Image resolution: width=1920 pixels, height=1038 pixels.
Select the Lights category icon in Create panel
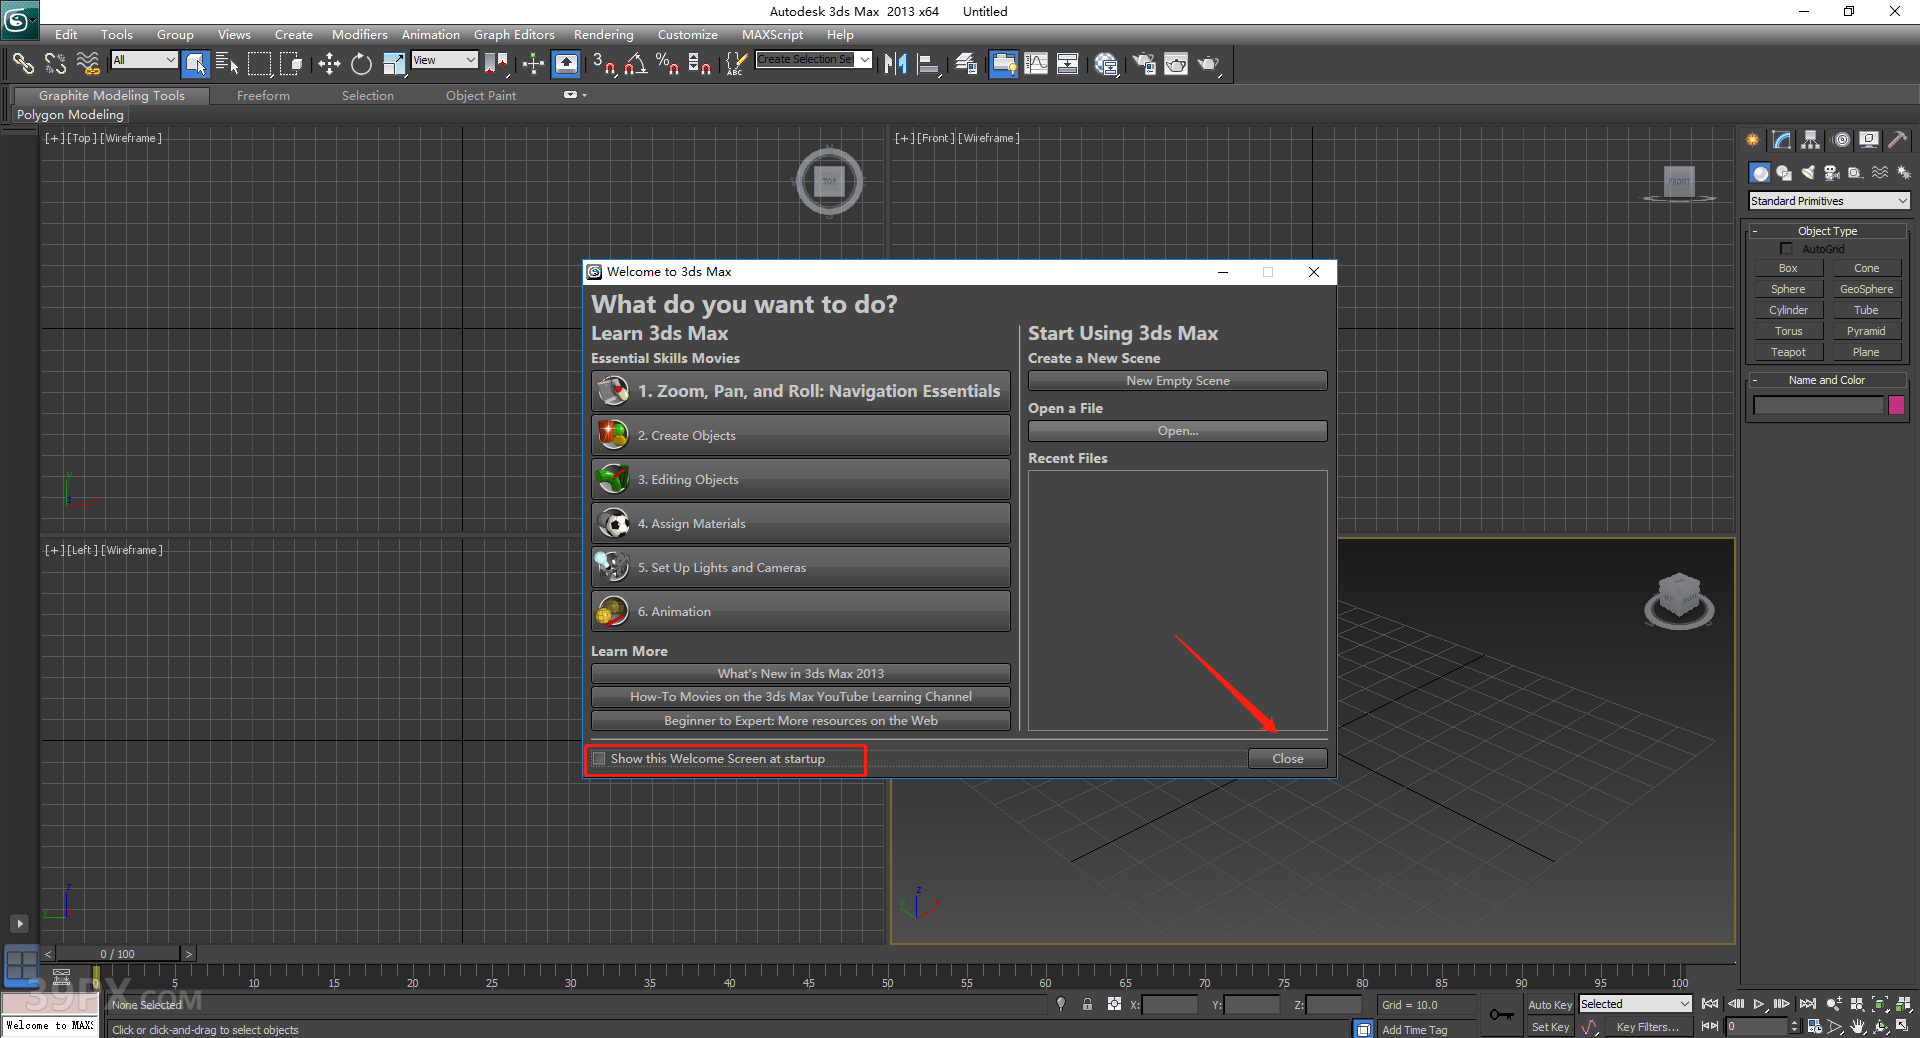coord(1808,173)
